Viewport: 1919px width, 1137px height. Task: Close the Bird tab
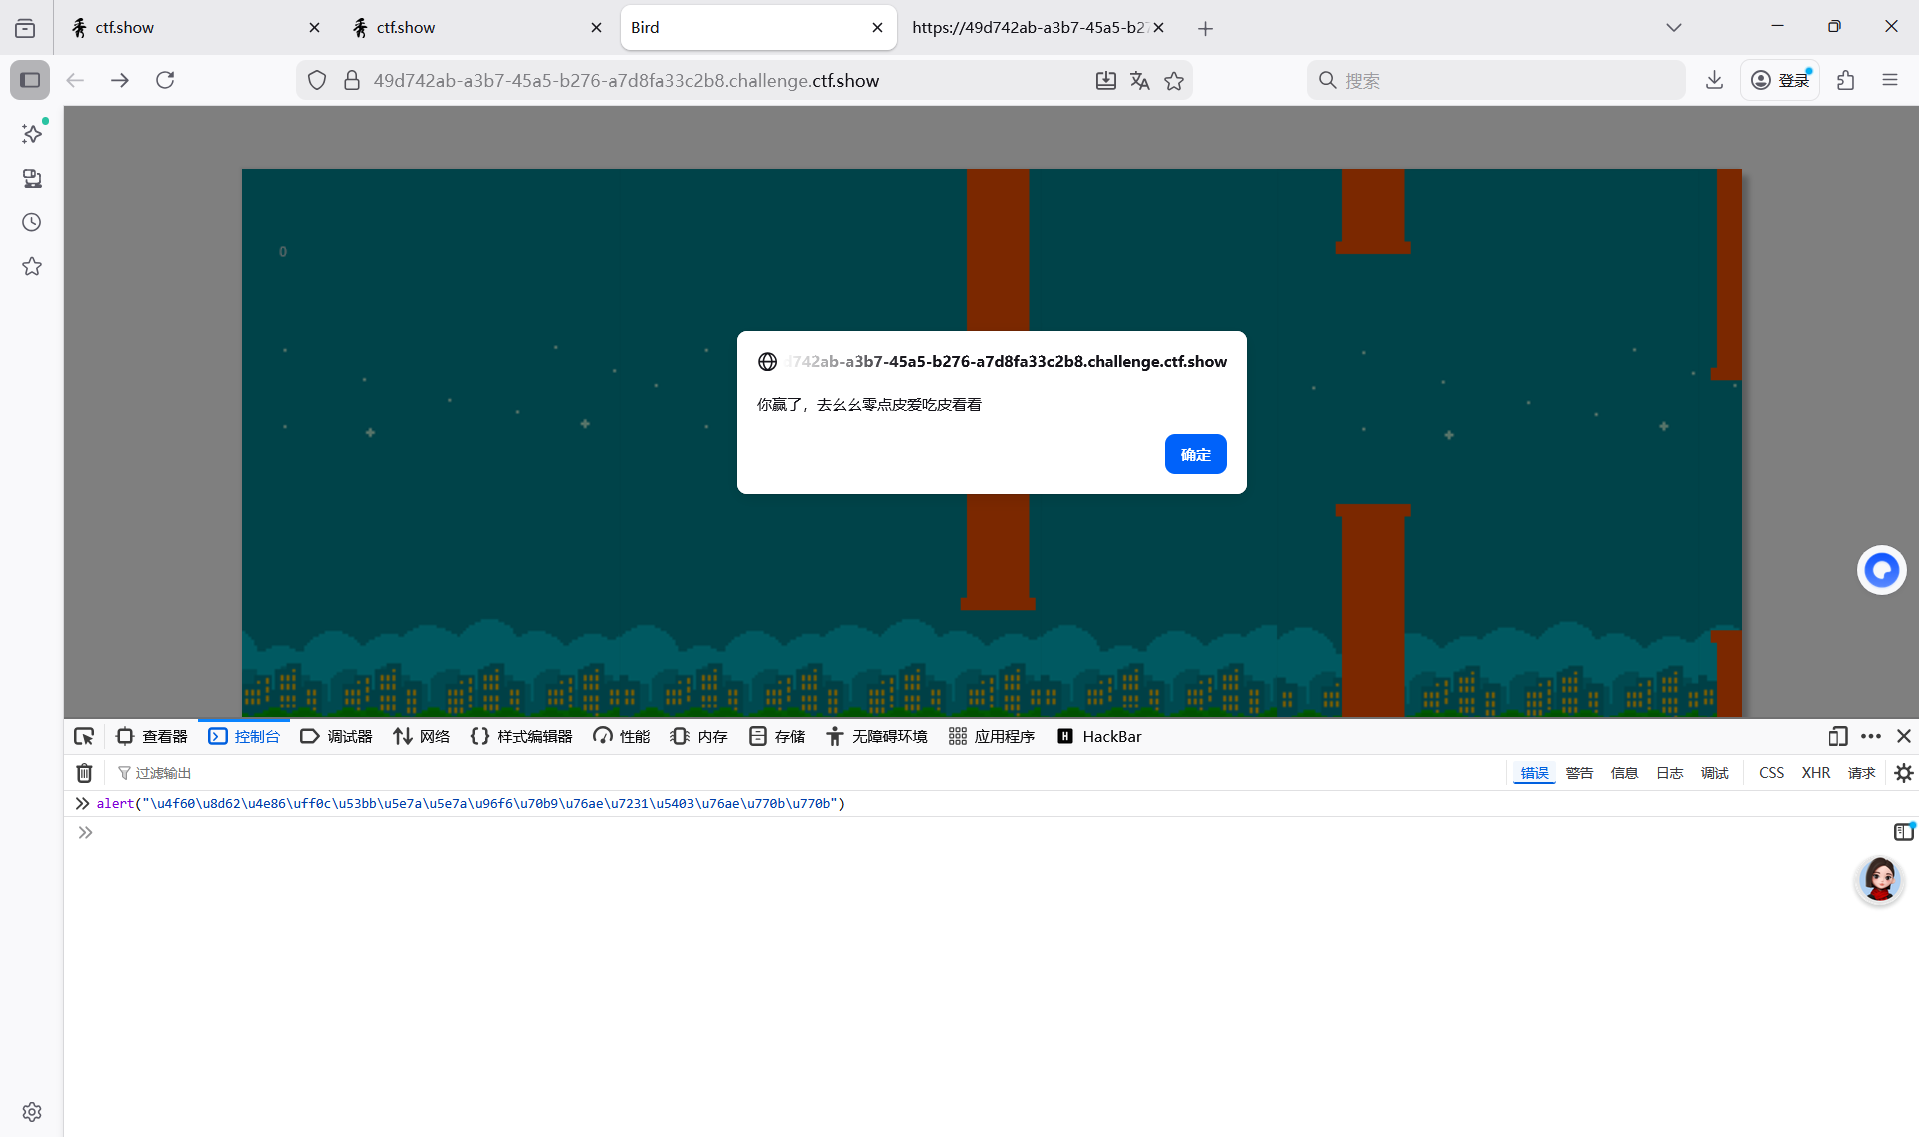click(877, 28)
